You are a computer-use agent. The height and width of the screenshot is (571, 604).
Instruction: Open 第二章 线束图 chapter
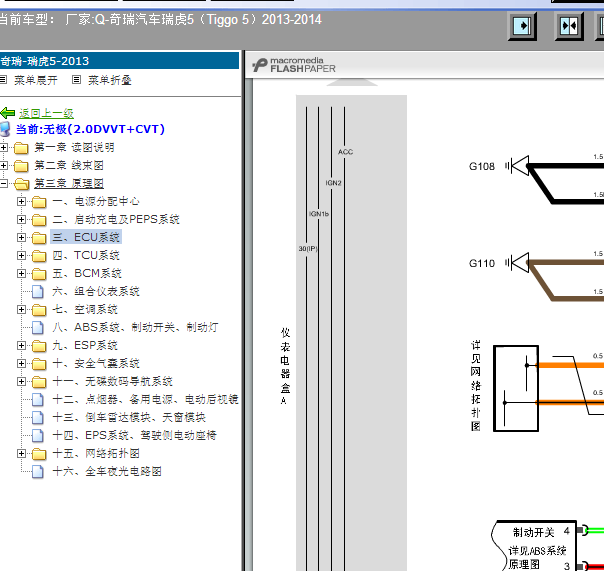click(69, 165)
